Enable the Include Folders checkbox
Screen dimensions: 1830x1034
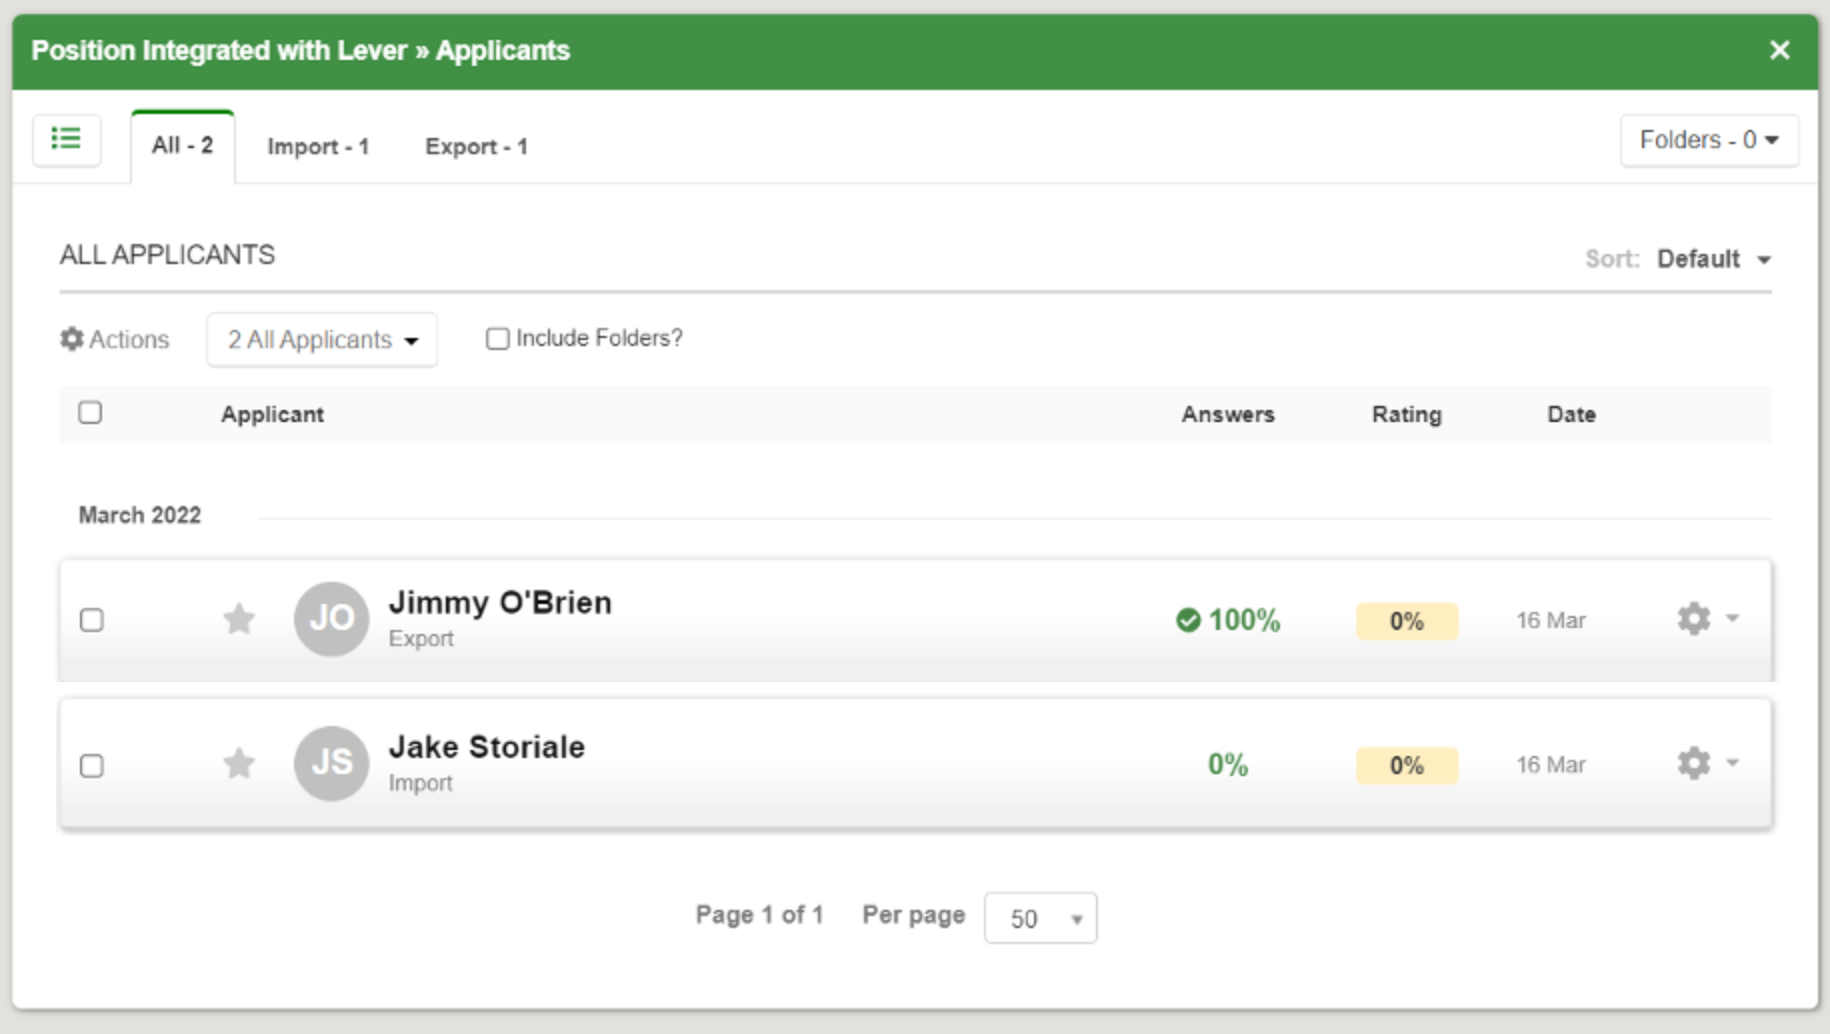click(x=497, y=339)
